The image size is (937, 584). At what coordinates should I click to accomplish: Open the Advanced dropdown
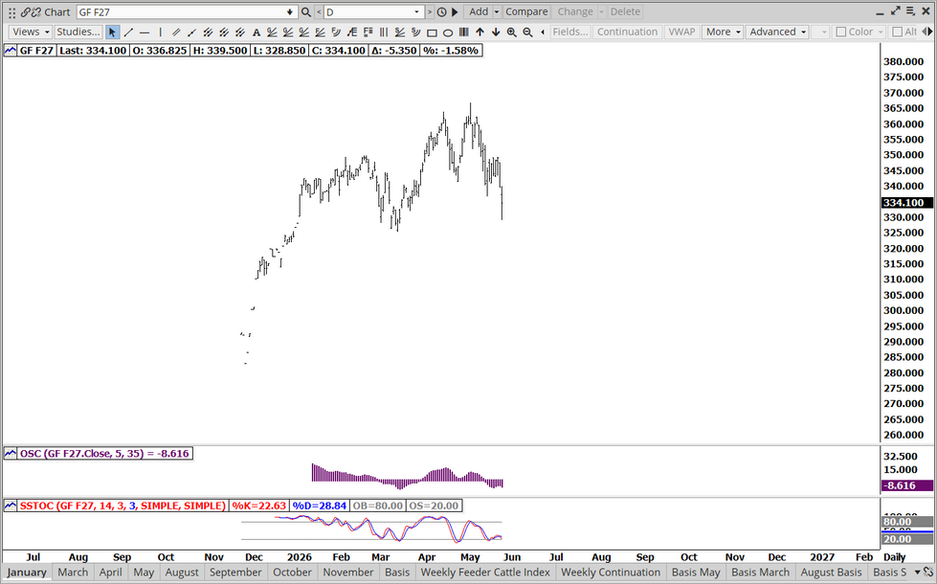pos(777,32)
